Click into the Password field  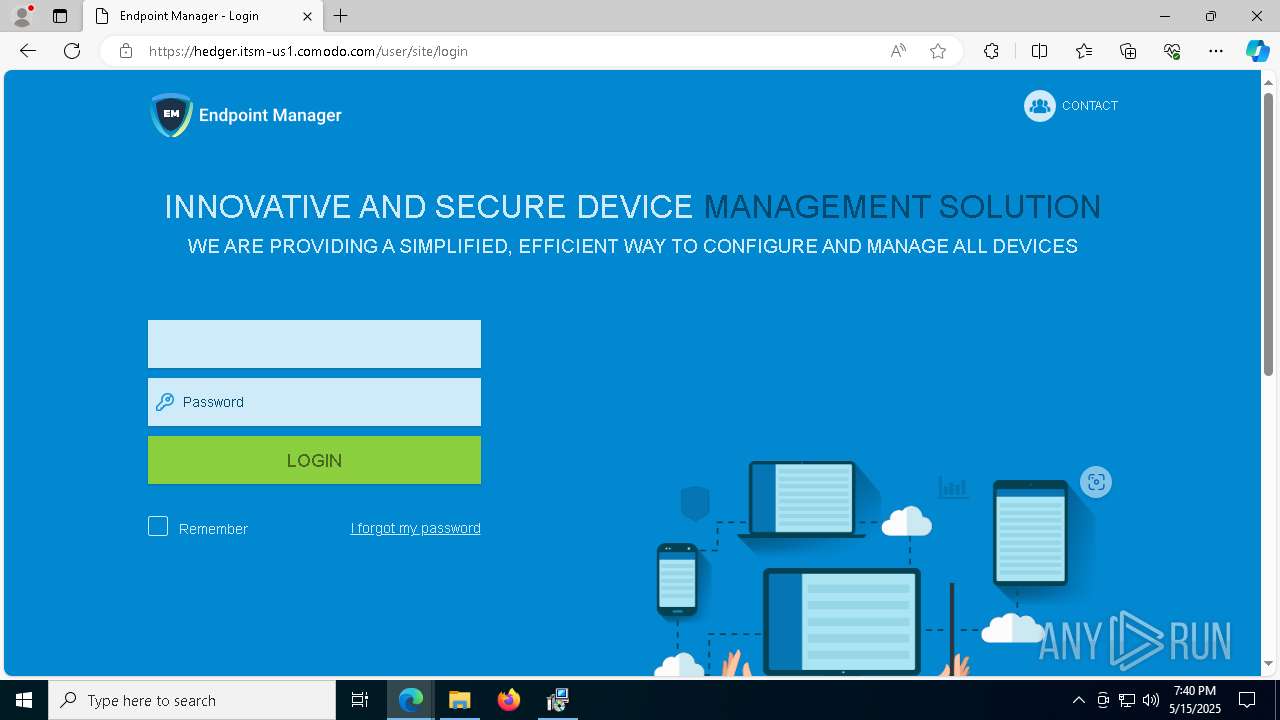314,402
